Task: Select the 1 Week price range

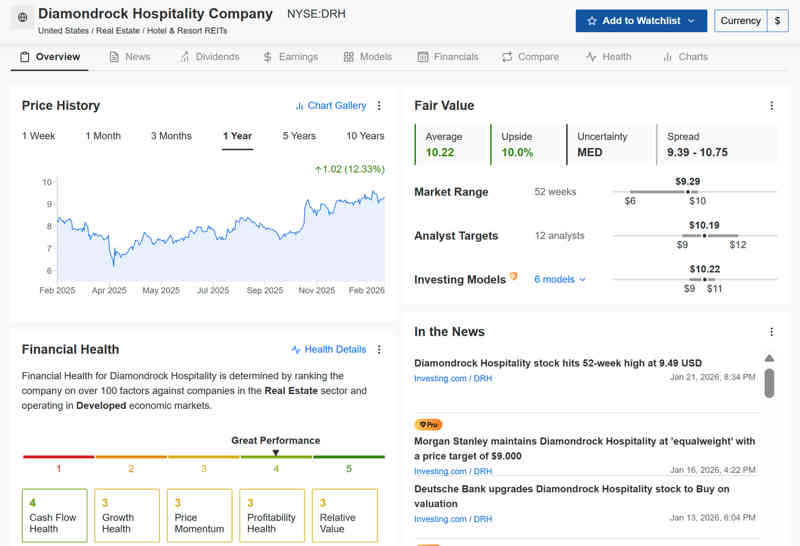Action: click(x=39, y=136)
